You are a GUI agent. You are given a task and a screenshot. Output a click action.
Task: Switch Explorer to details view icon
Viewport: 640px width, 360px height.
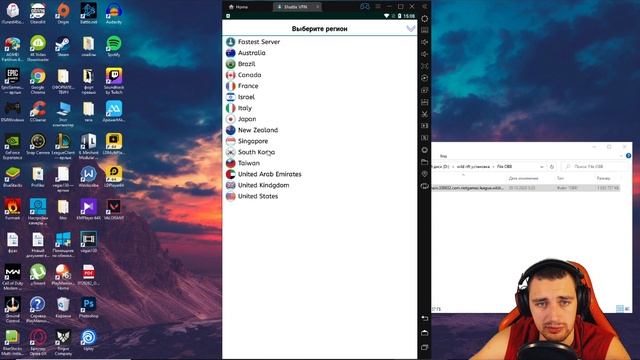620,309
